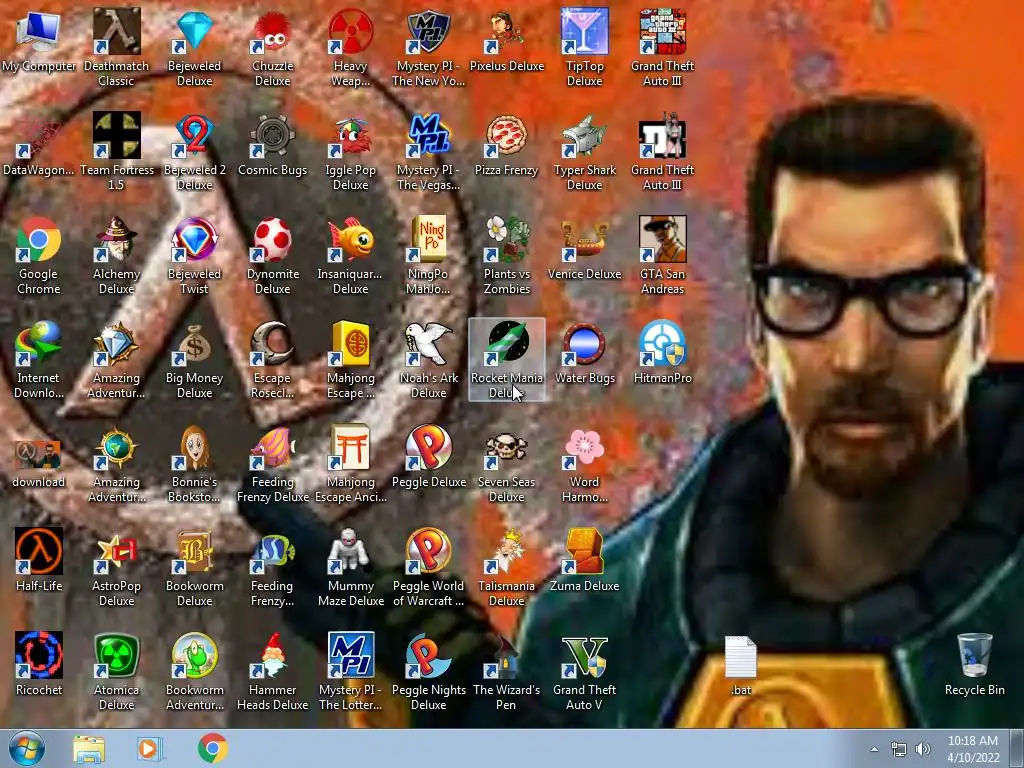Select Iggle Pop Deluxe icon
This screenshot has width=1024, height=768.
(351, 135)
